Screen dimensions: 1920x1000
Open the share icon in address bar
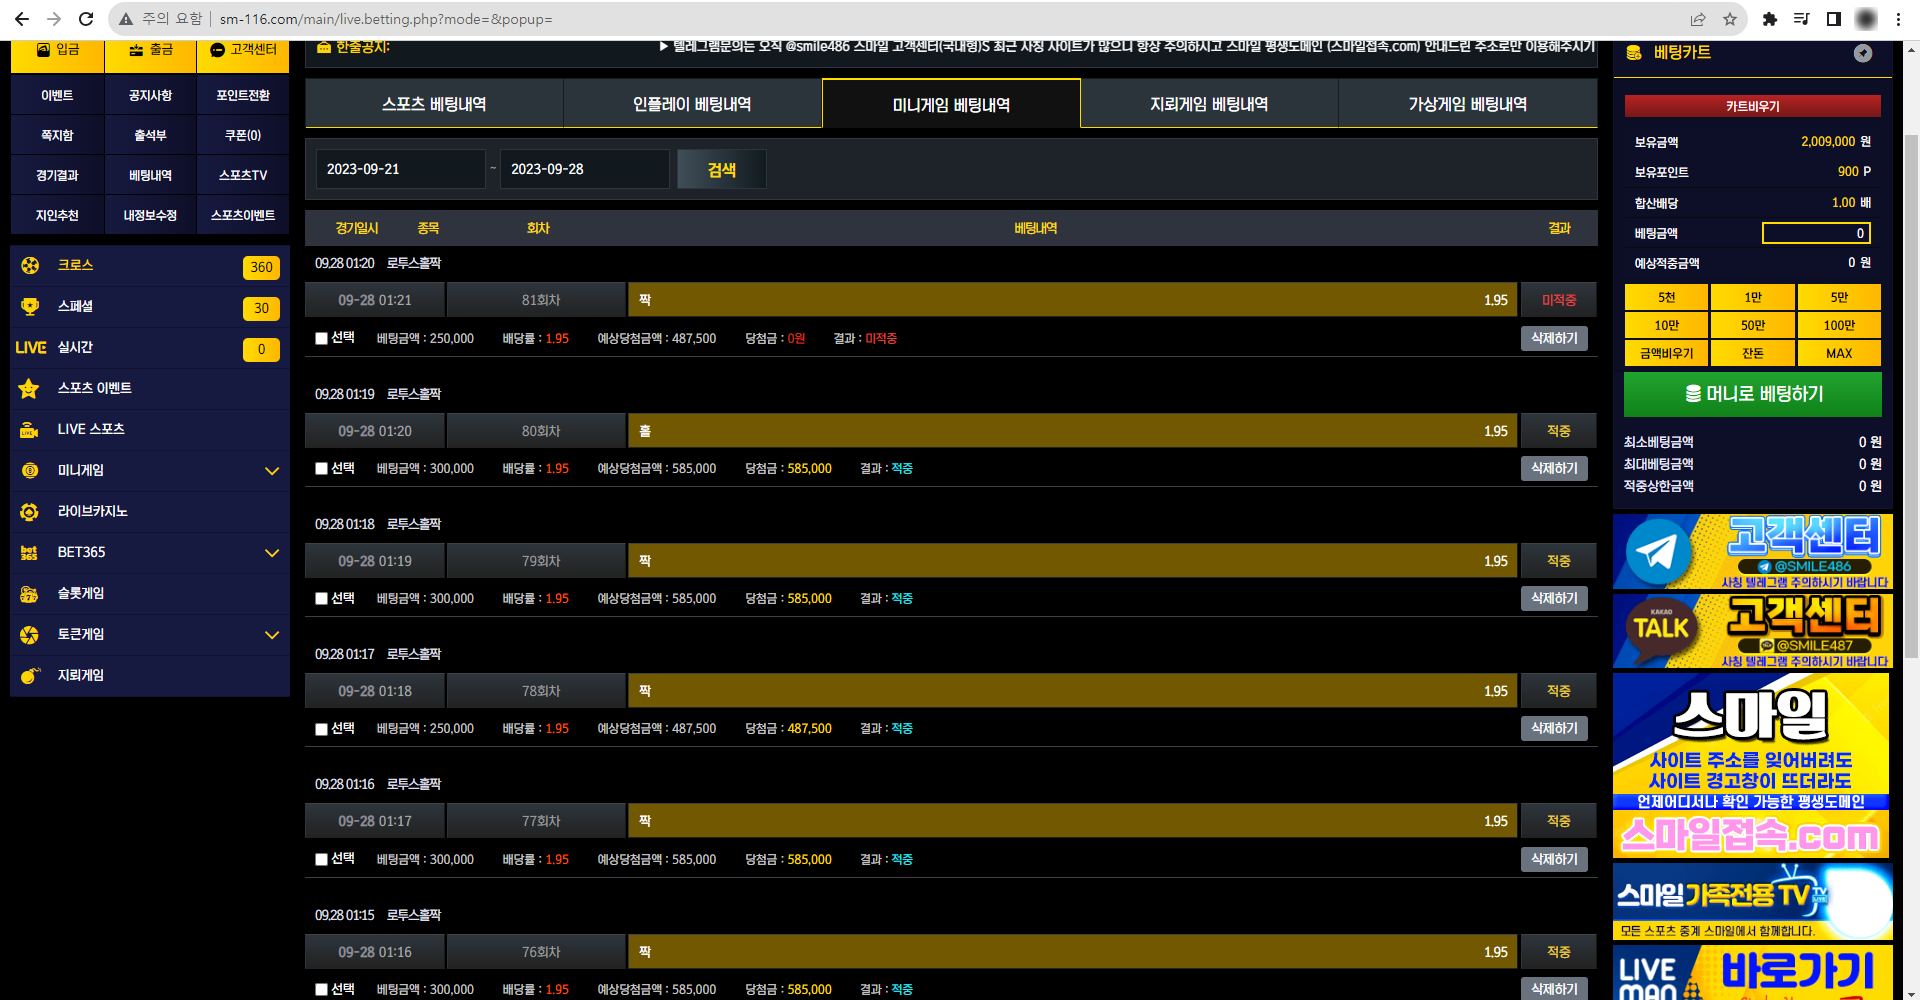click(1698, 19)
